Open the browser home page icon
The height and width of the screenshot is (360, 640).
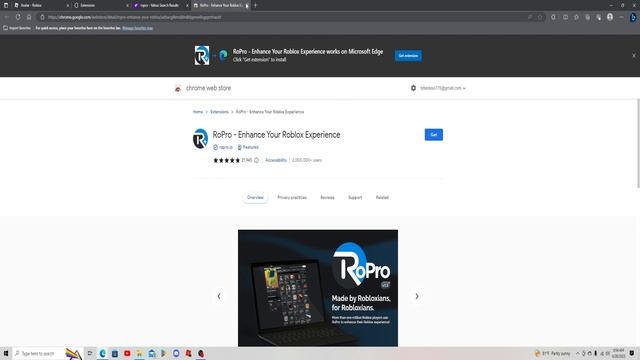click(29, 17)
